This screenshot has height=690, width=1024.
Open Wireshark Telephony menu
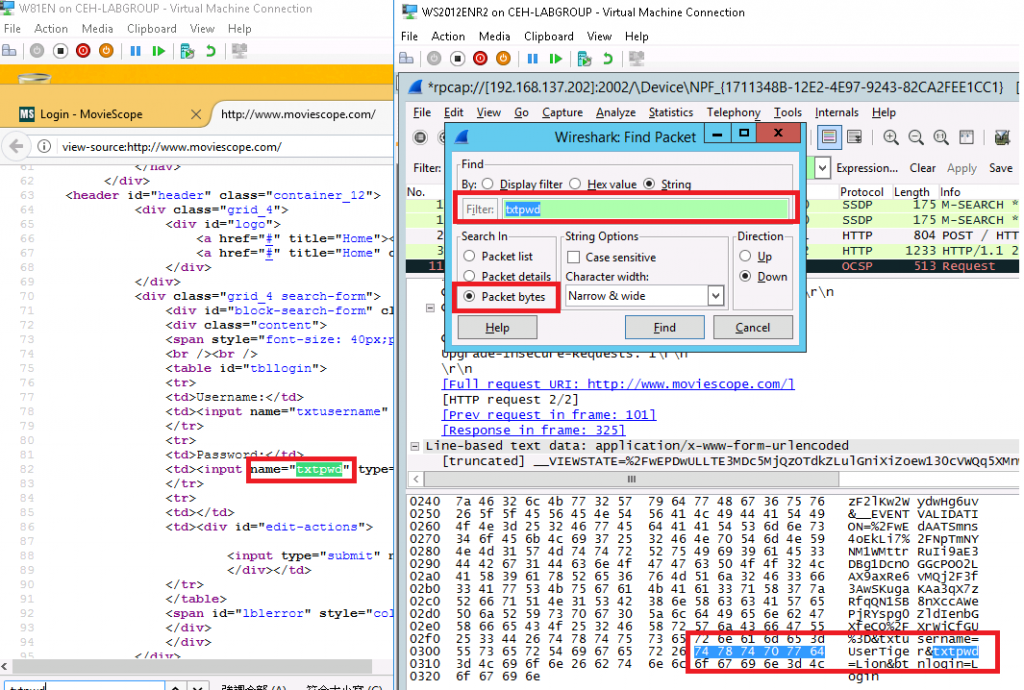(x=733, y=112)
